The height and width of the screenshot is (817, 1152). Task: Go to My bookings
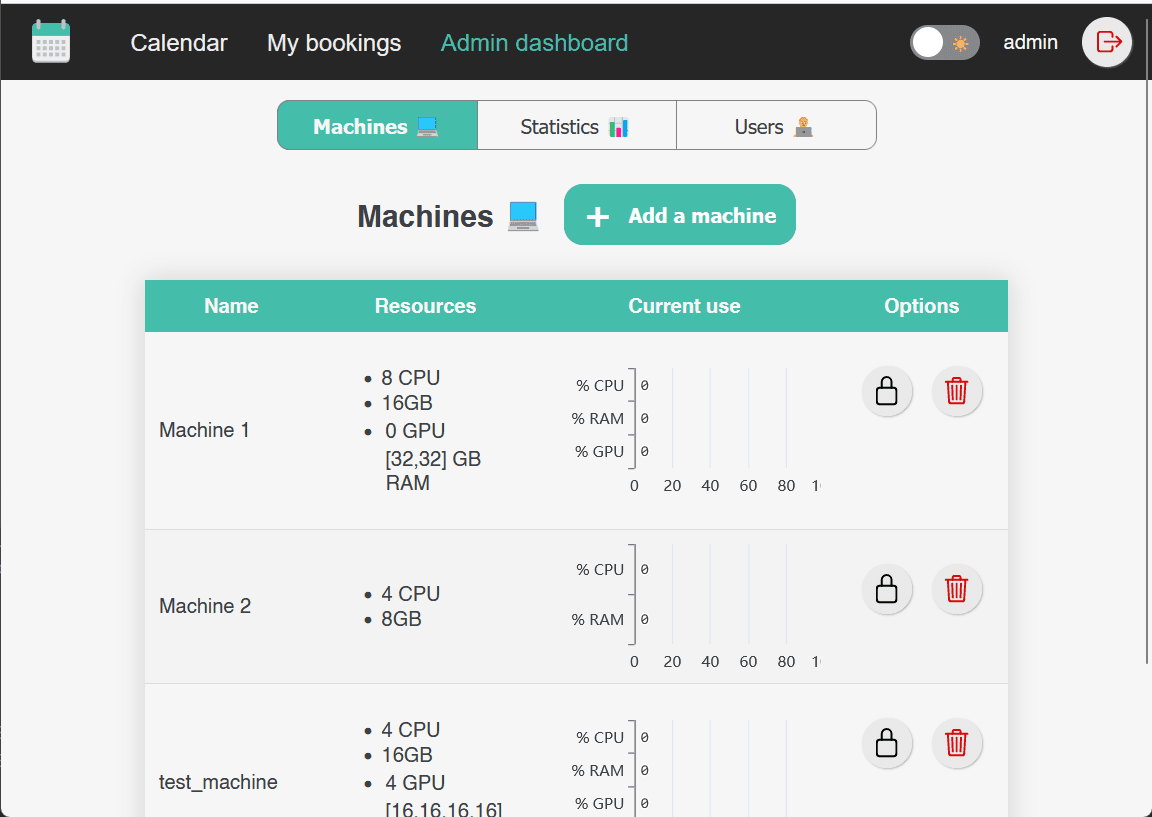click(333, 43)
